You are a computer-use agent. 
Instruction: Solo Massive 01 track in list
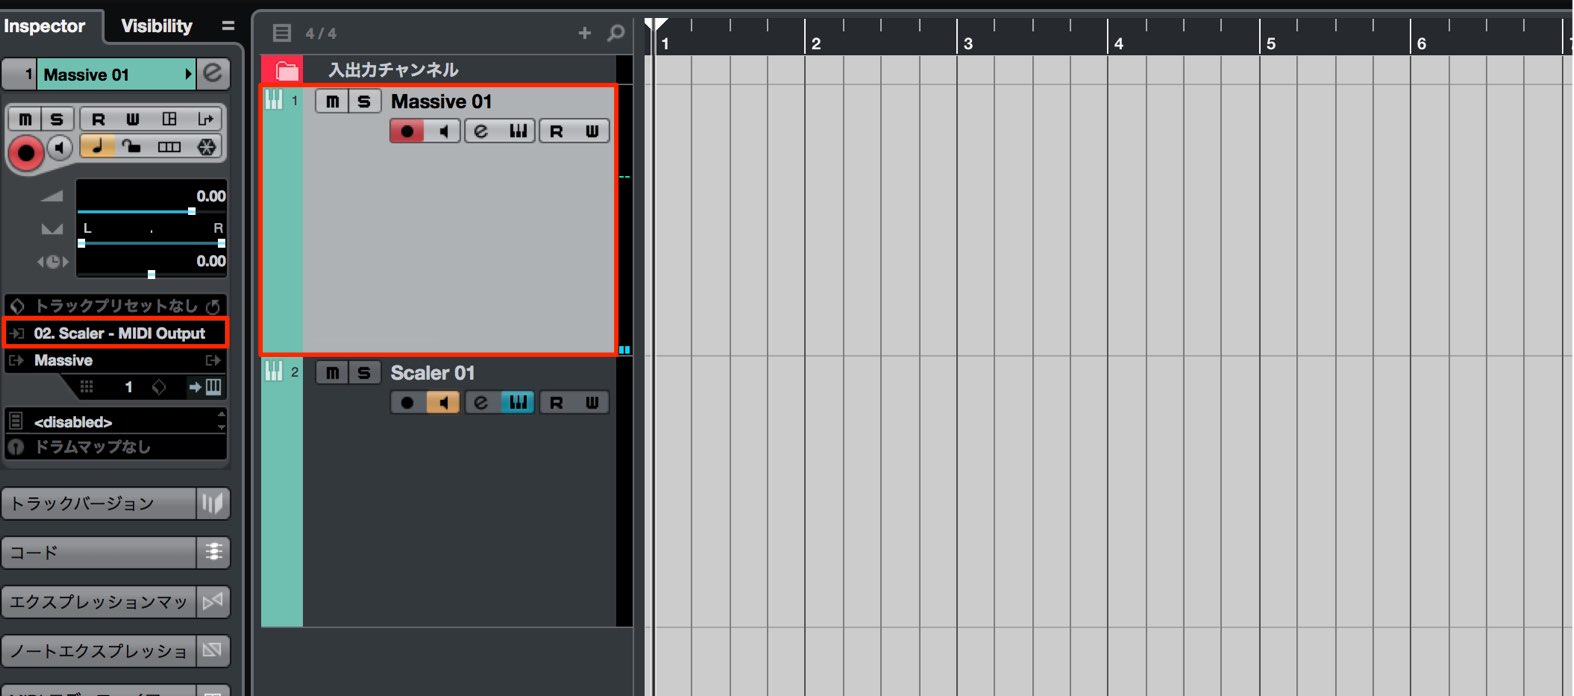[x=364, y=101]
